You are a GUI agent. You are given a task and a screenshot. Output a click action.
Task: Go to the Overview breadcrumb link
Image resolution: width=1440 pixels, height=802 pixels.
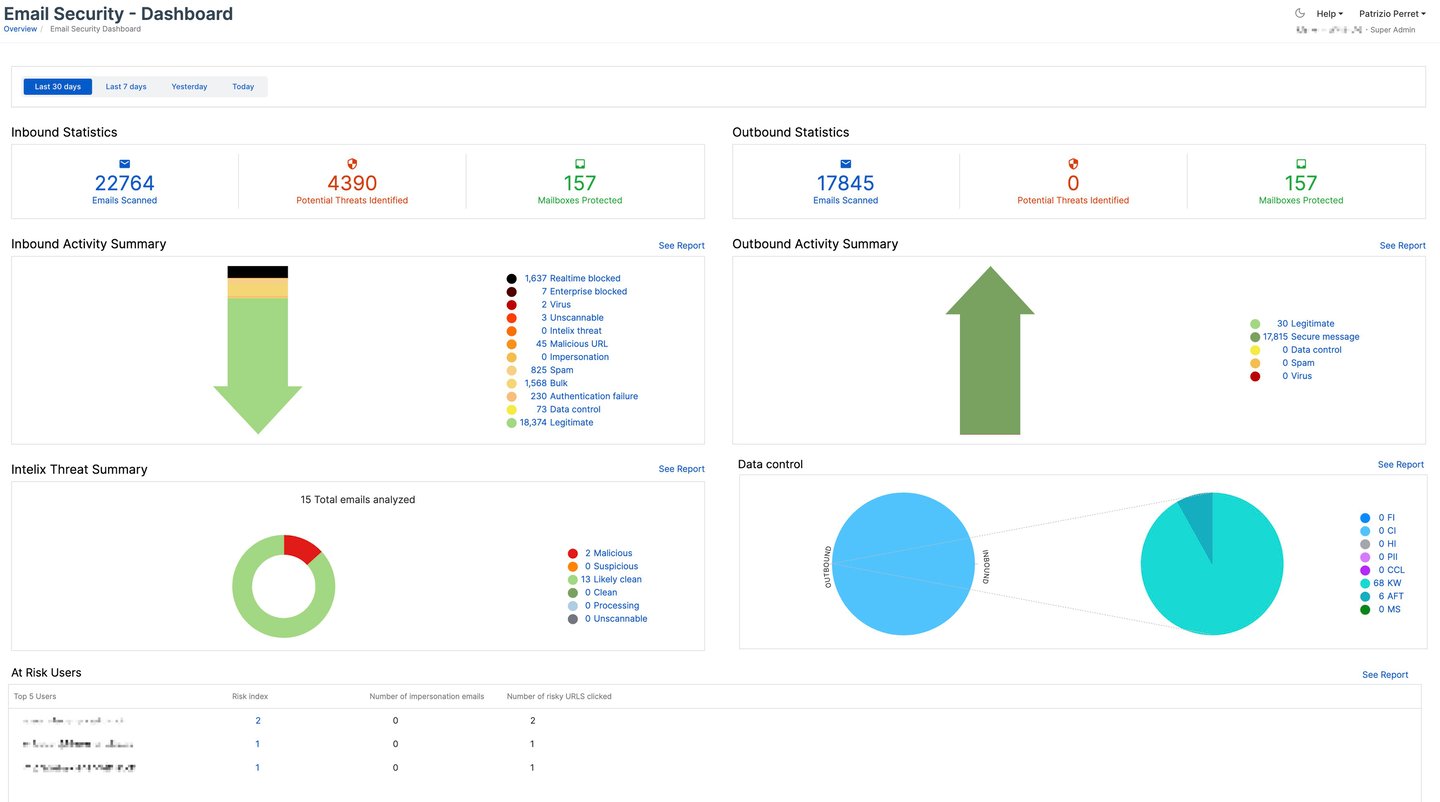click(20, 29)
